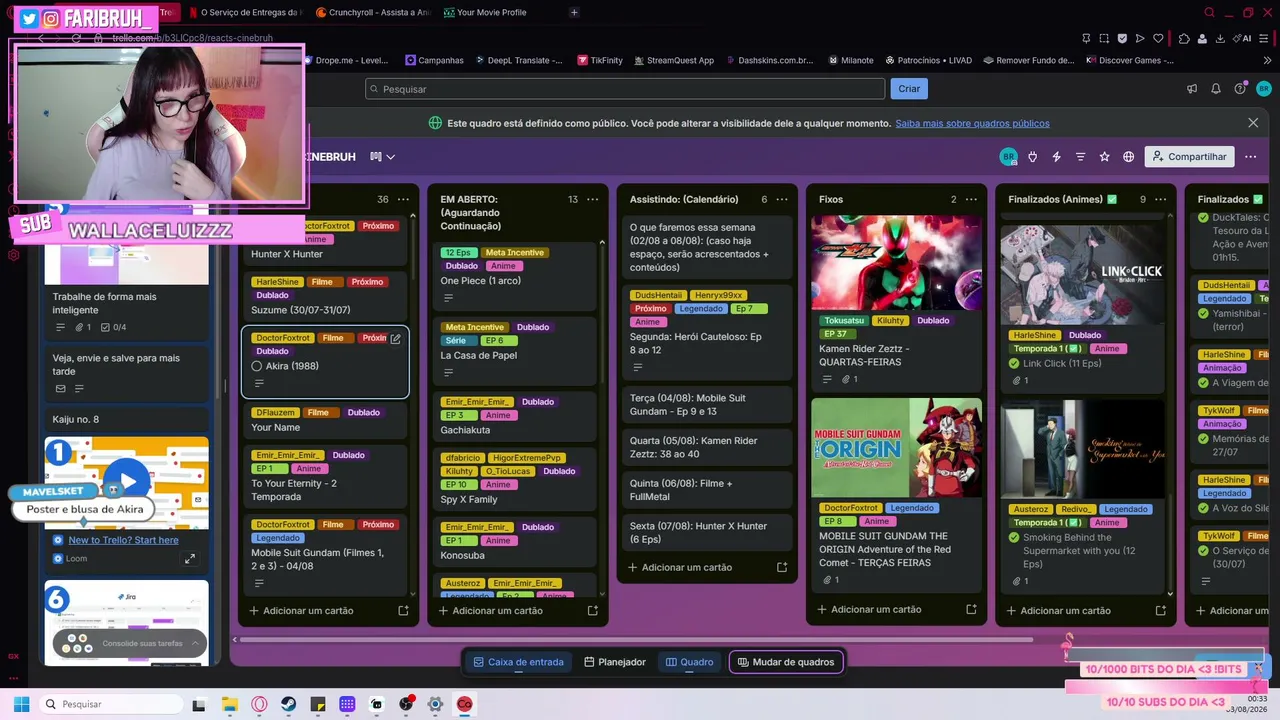The height and width of the screenshot is (720, 1280).
Task: Open the One Piece (1 arco) card
Action: click(x=514, y=276)
